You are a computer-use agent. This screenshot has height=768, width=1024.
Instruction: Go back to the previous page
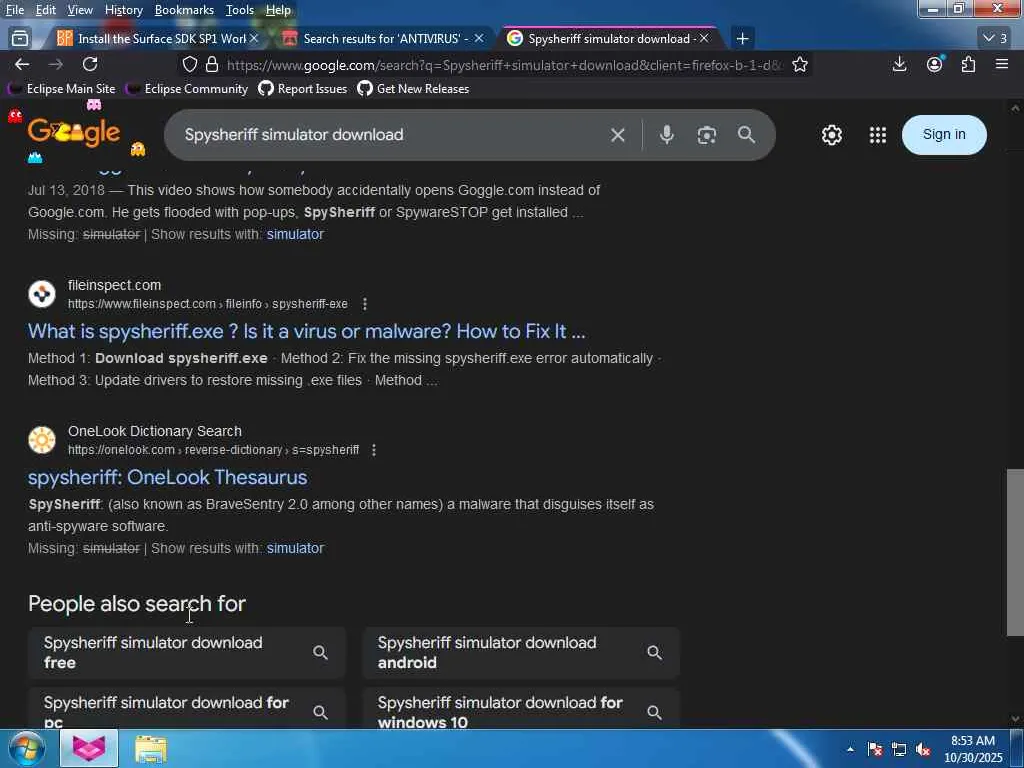pyautogui.click(x=22, y=64)
